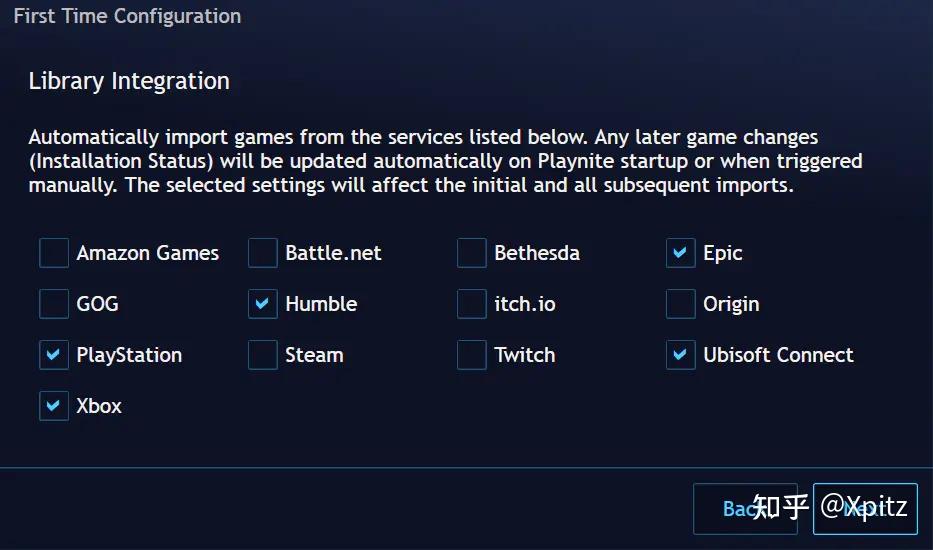Click the Battle.net label text

pos(333,253)
